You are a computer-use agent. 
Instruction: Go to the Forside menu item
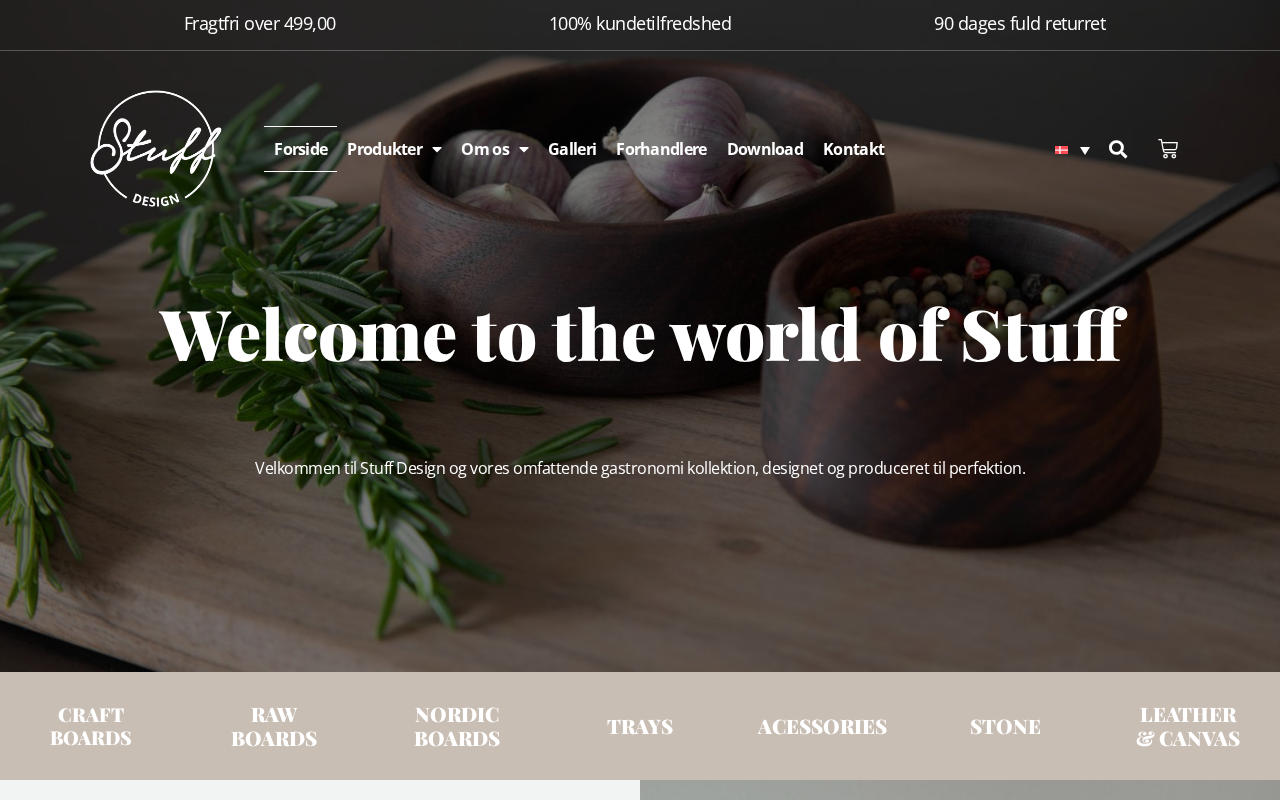[x=301, y=149]
